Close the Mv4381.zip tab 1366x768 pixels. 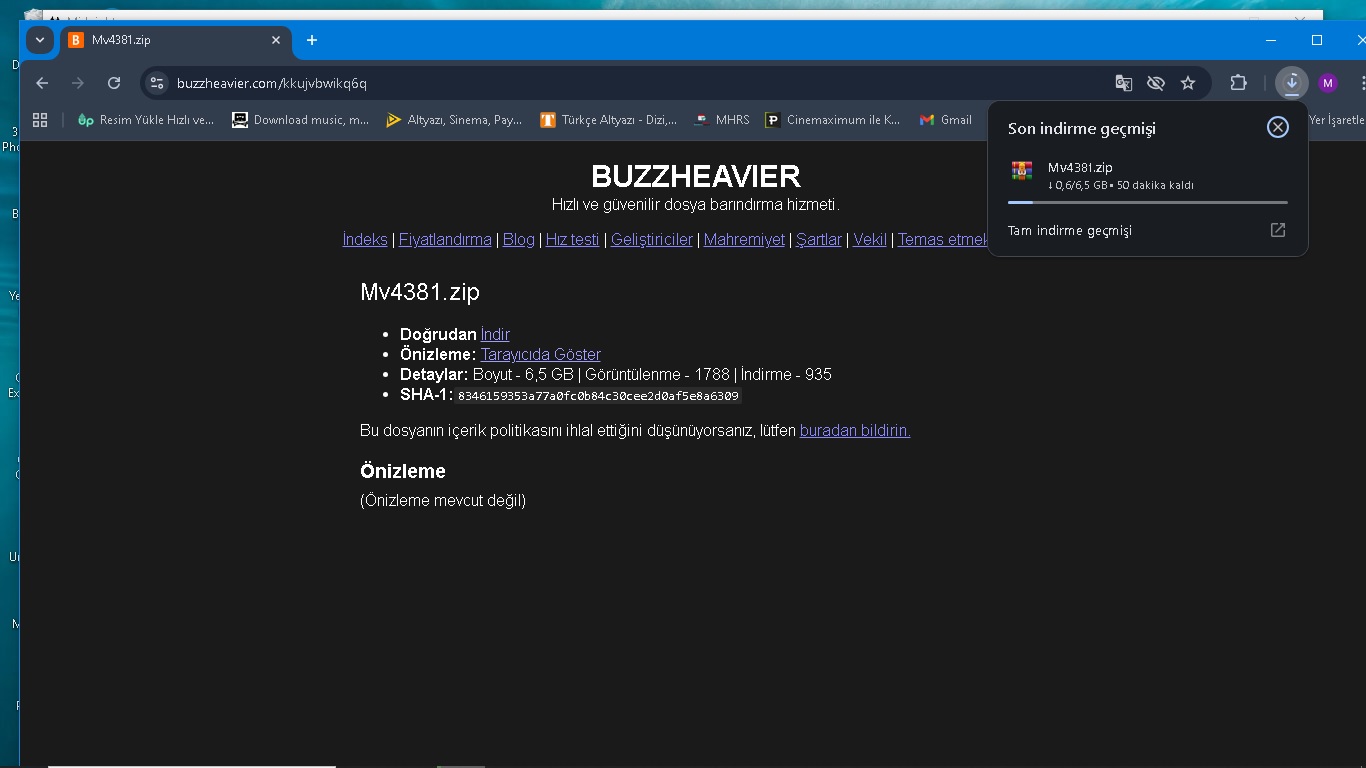pos(276,40)
